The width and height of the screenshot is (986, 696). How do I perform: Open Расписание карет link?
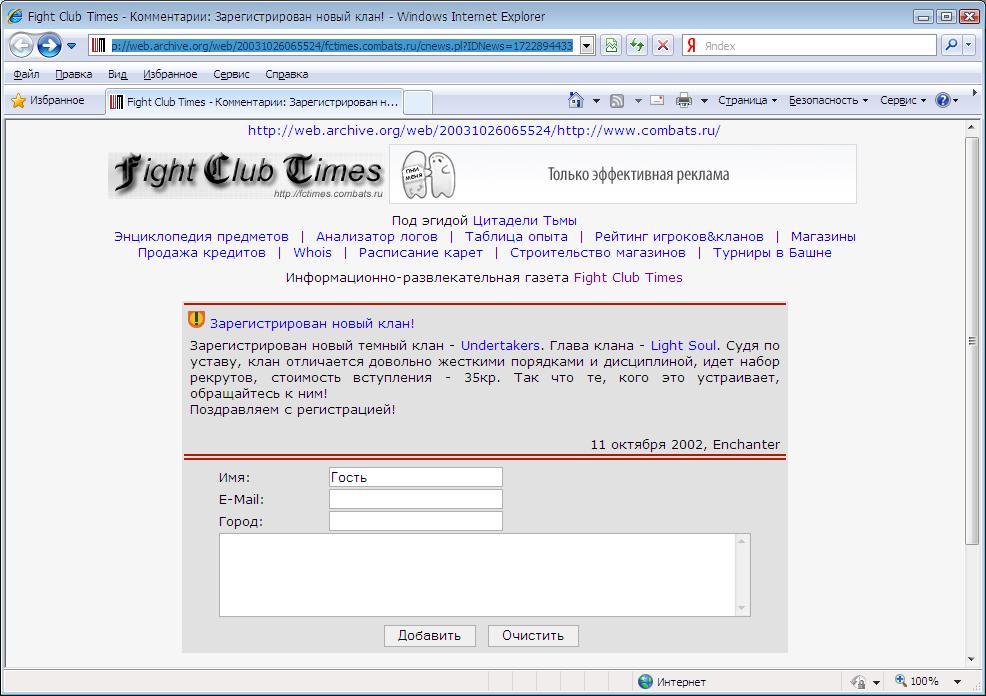(x=421, y=253)
